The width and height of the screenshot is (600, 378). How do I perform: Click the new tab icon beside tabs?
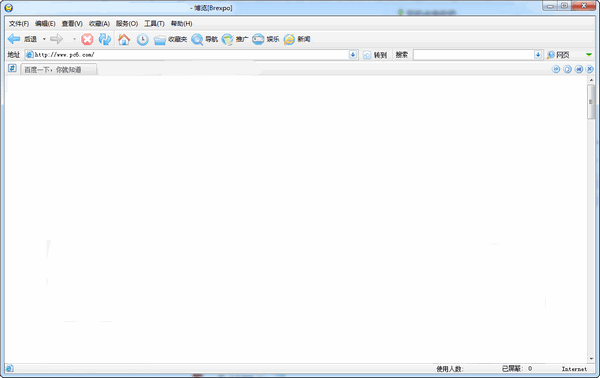(x=12, y=68)
